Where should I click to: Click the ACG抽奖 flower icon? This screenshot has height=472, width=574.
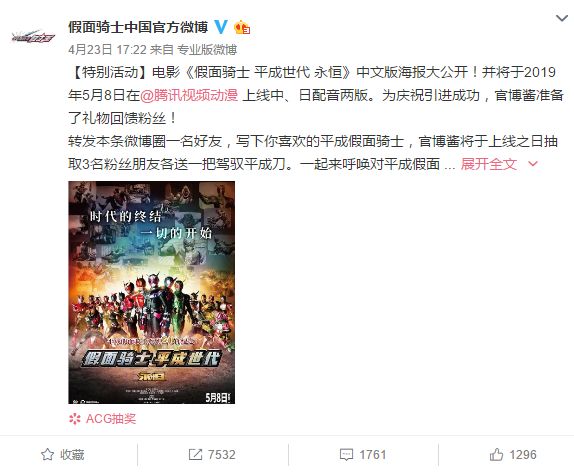pos(75,419)
